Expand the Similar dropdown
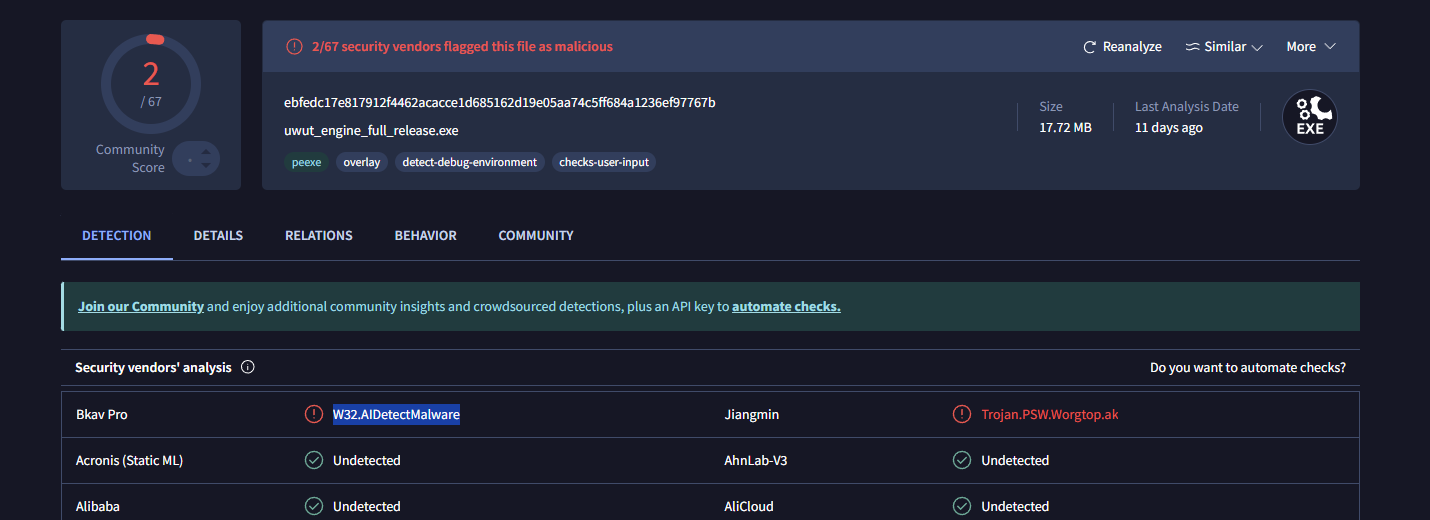The width and height of the screenshot is (1430, 520). [1224, 47]
